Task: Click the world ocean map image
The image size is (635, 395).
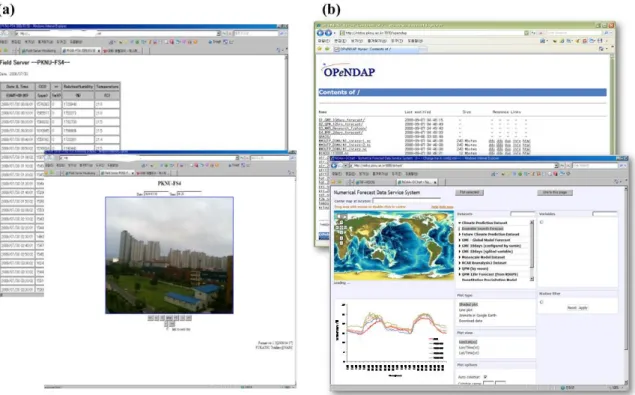Action: click(394, 245)
